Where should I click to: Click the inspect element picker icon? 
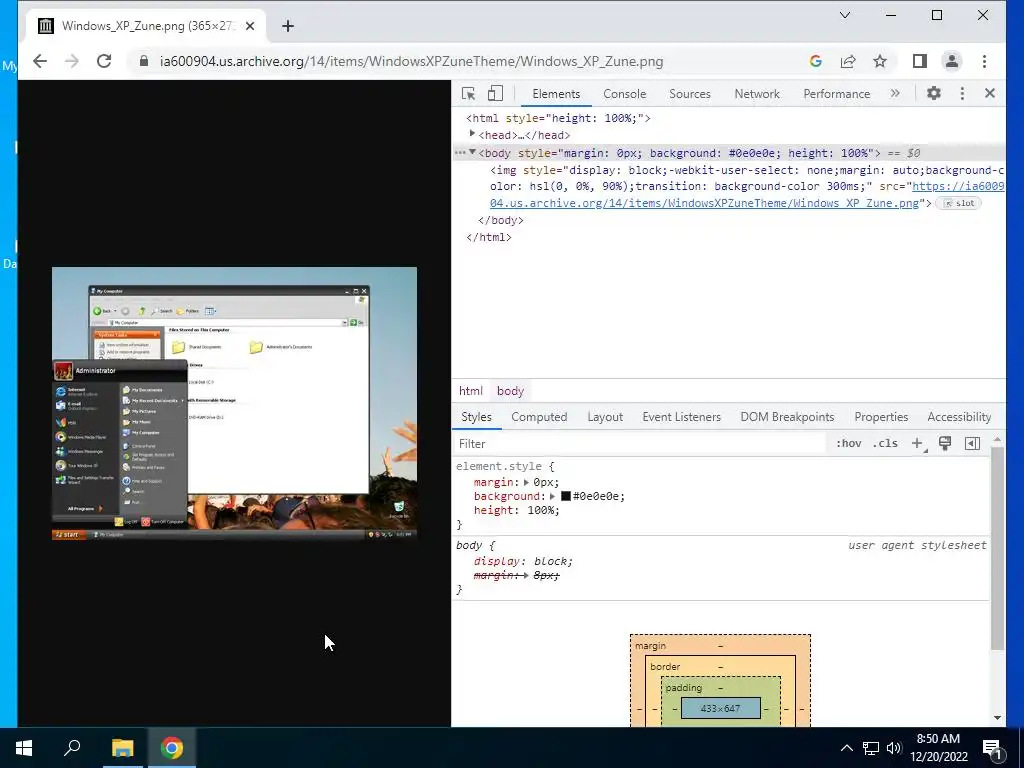[x=468, y=93]
